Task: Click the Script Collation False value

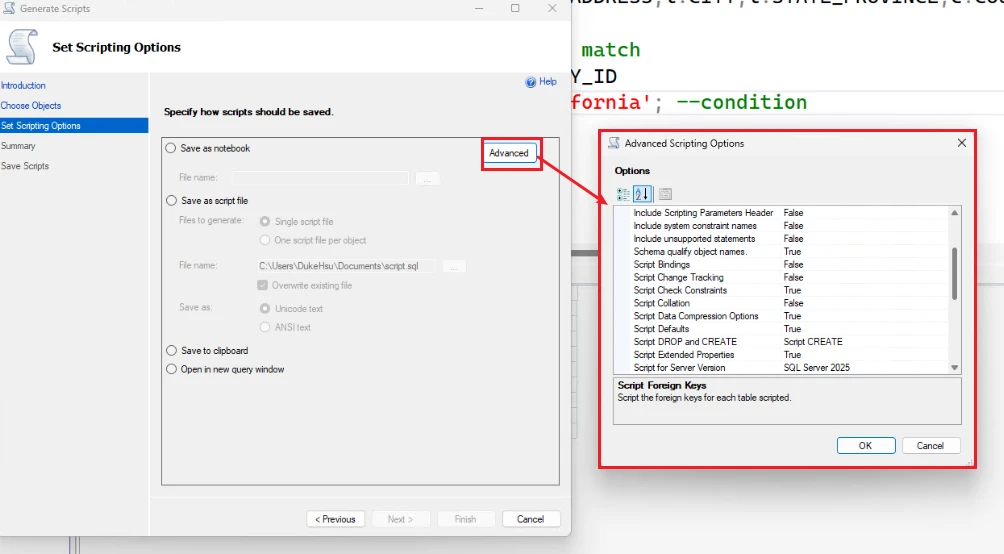Action: coord(793,303)
